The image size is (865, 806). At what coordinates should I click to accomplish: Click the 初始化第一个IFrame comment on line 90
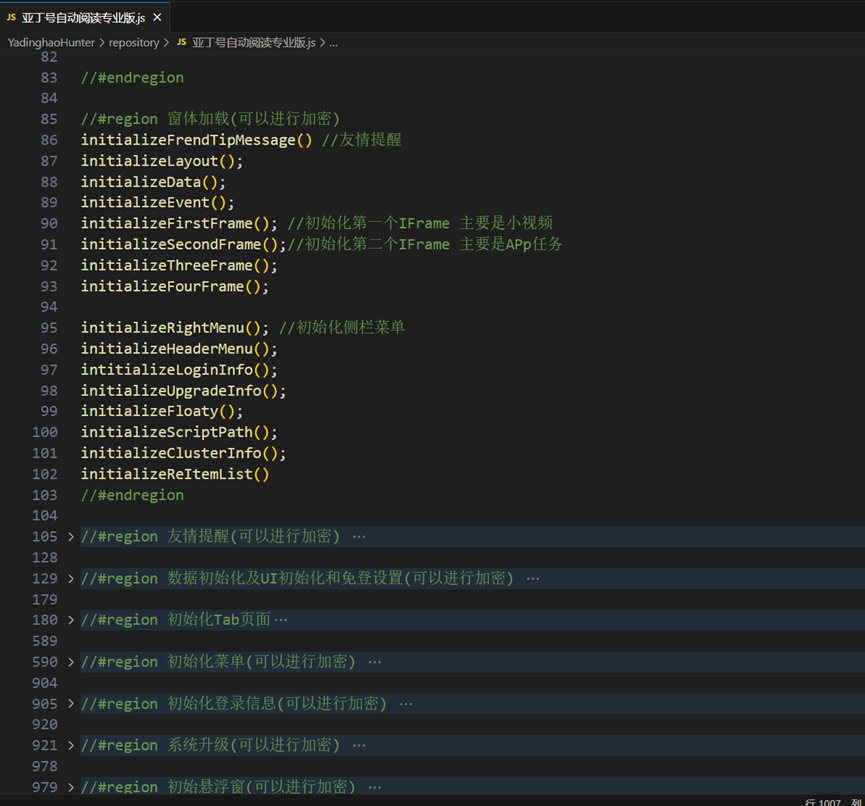coord(420,223)
